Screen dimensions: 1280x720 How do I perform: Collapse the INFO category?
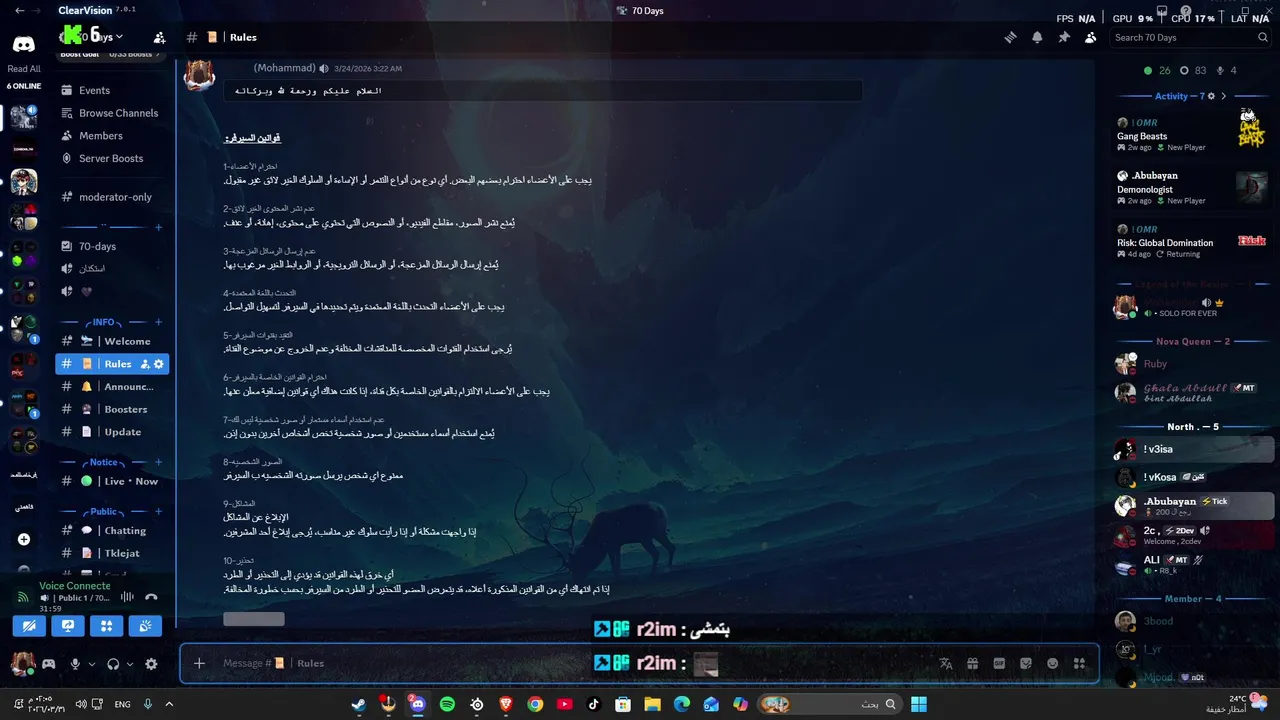(103, 322)
